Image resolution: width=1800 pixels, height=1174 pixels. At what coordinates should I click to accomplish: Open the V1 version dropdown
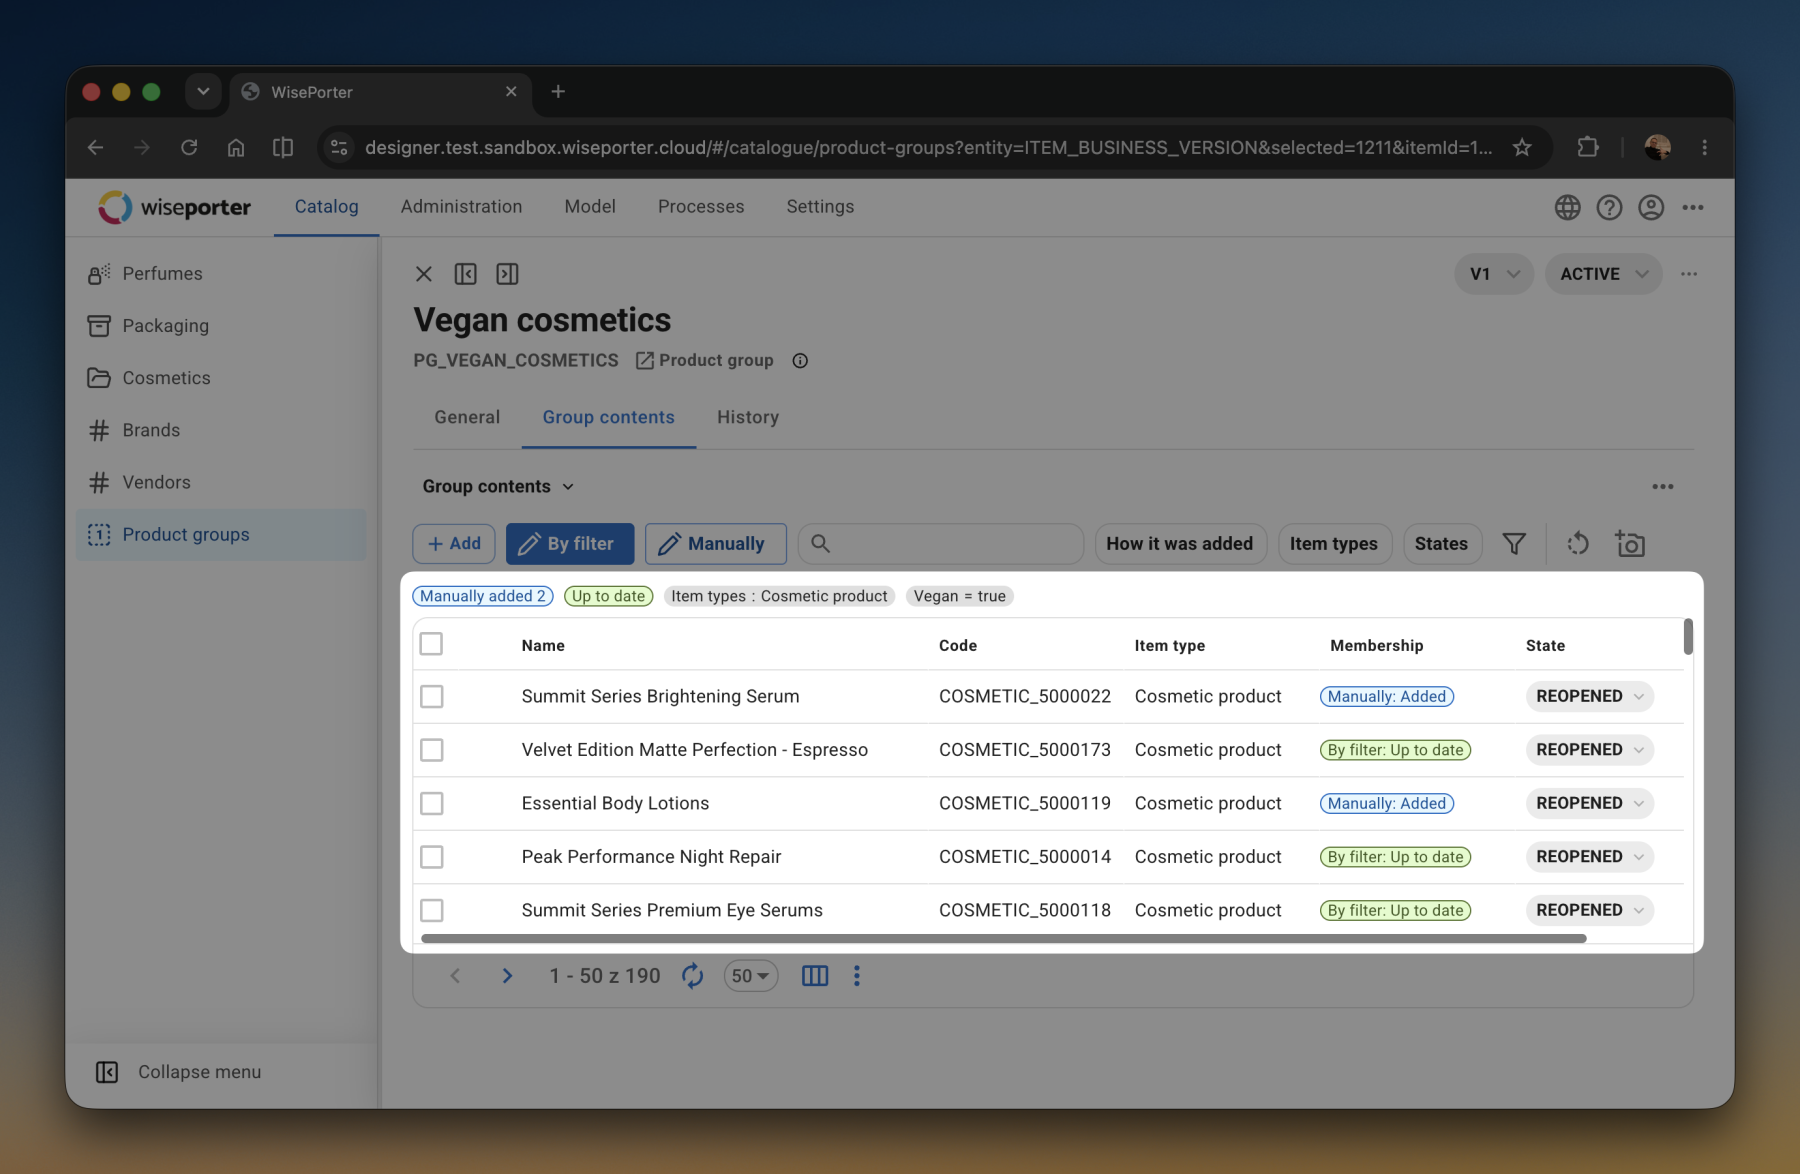(1494, 274)
